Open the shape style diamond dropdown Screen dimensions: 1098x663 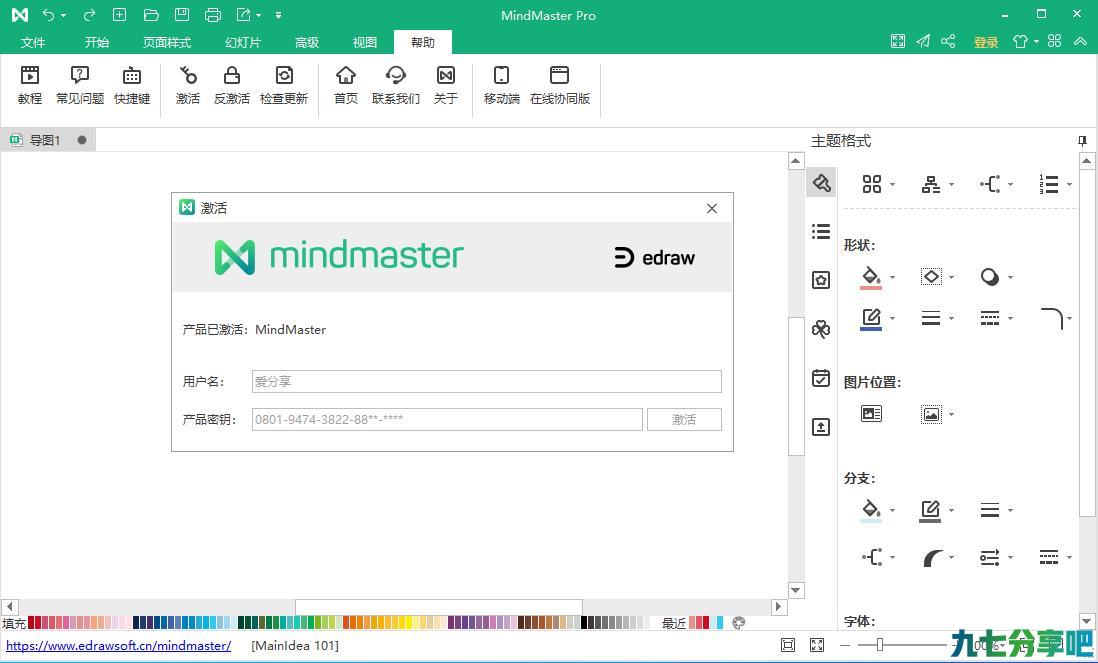click(x=952, y=277)
